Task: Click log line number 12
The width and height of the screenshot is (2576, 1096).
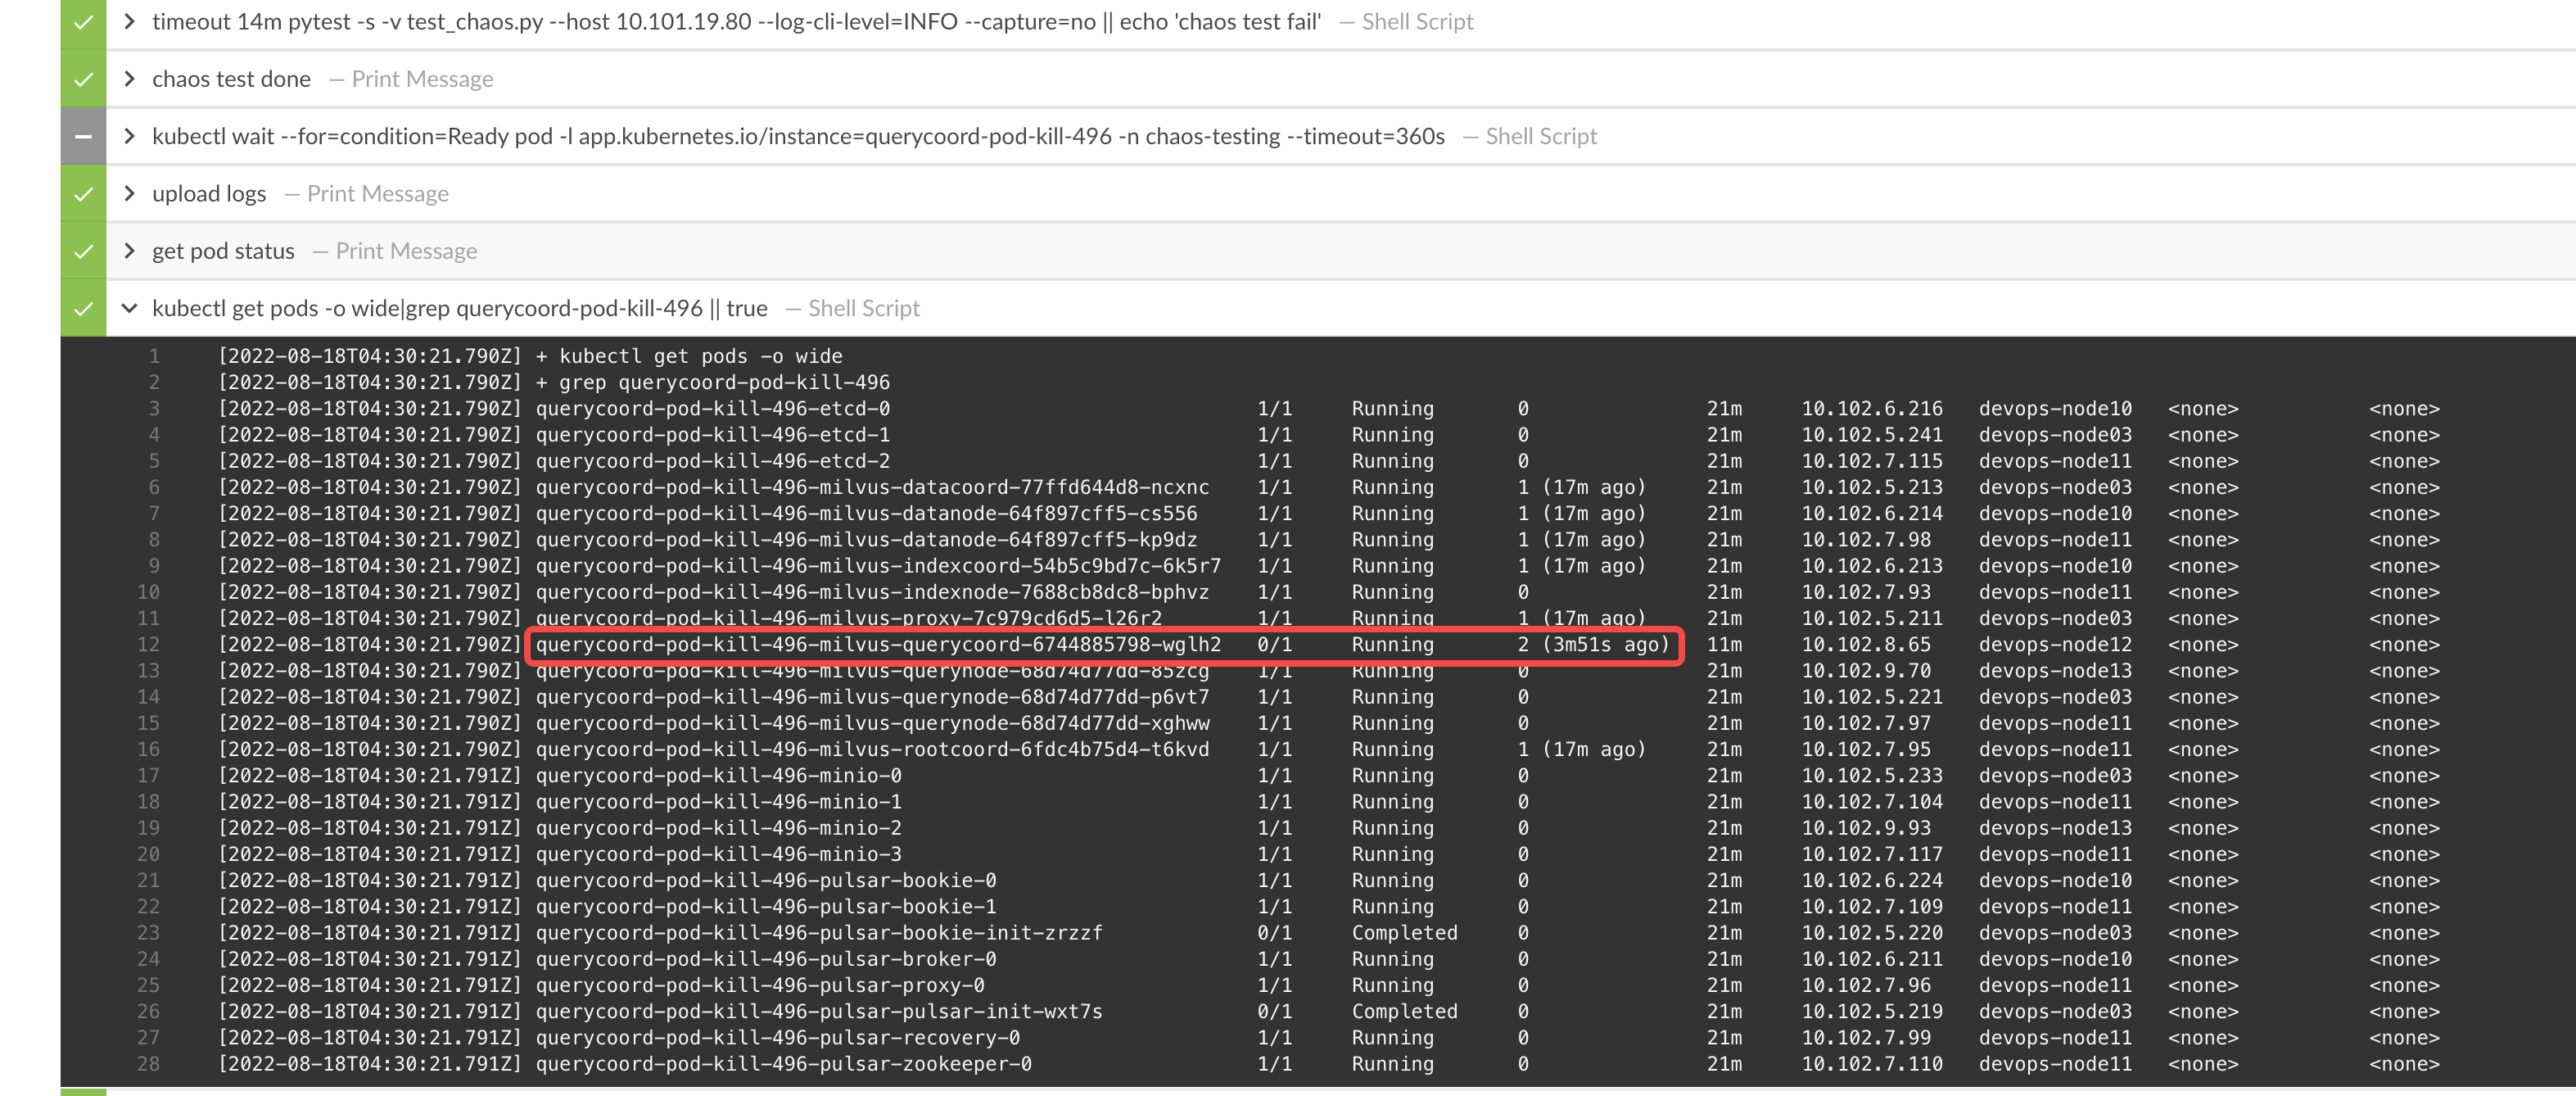Action: [x=148, y=645]
